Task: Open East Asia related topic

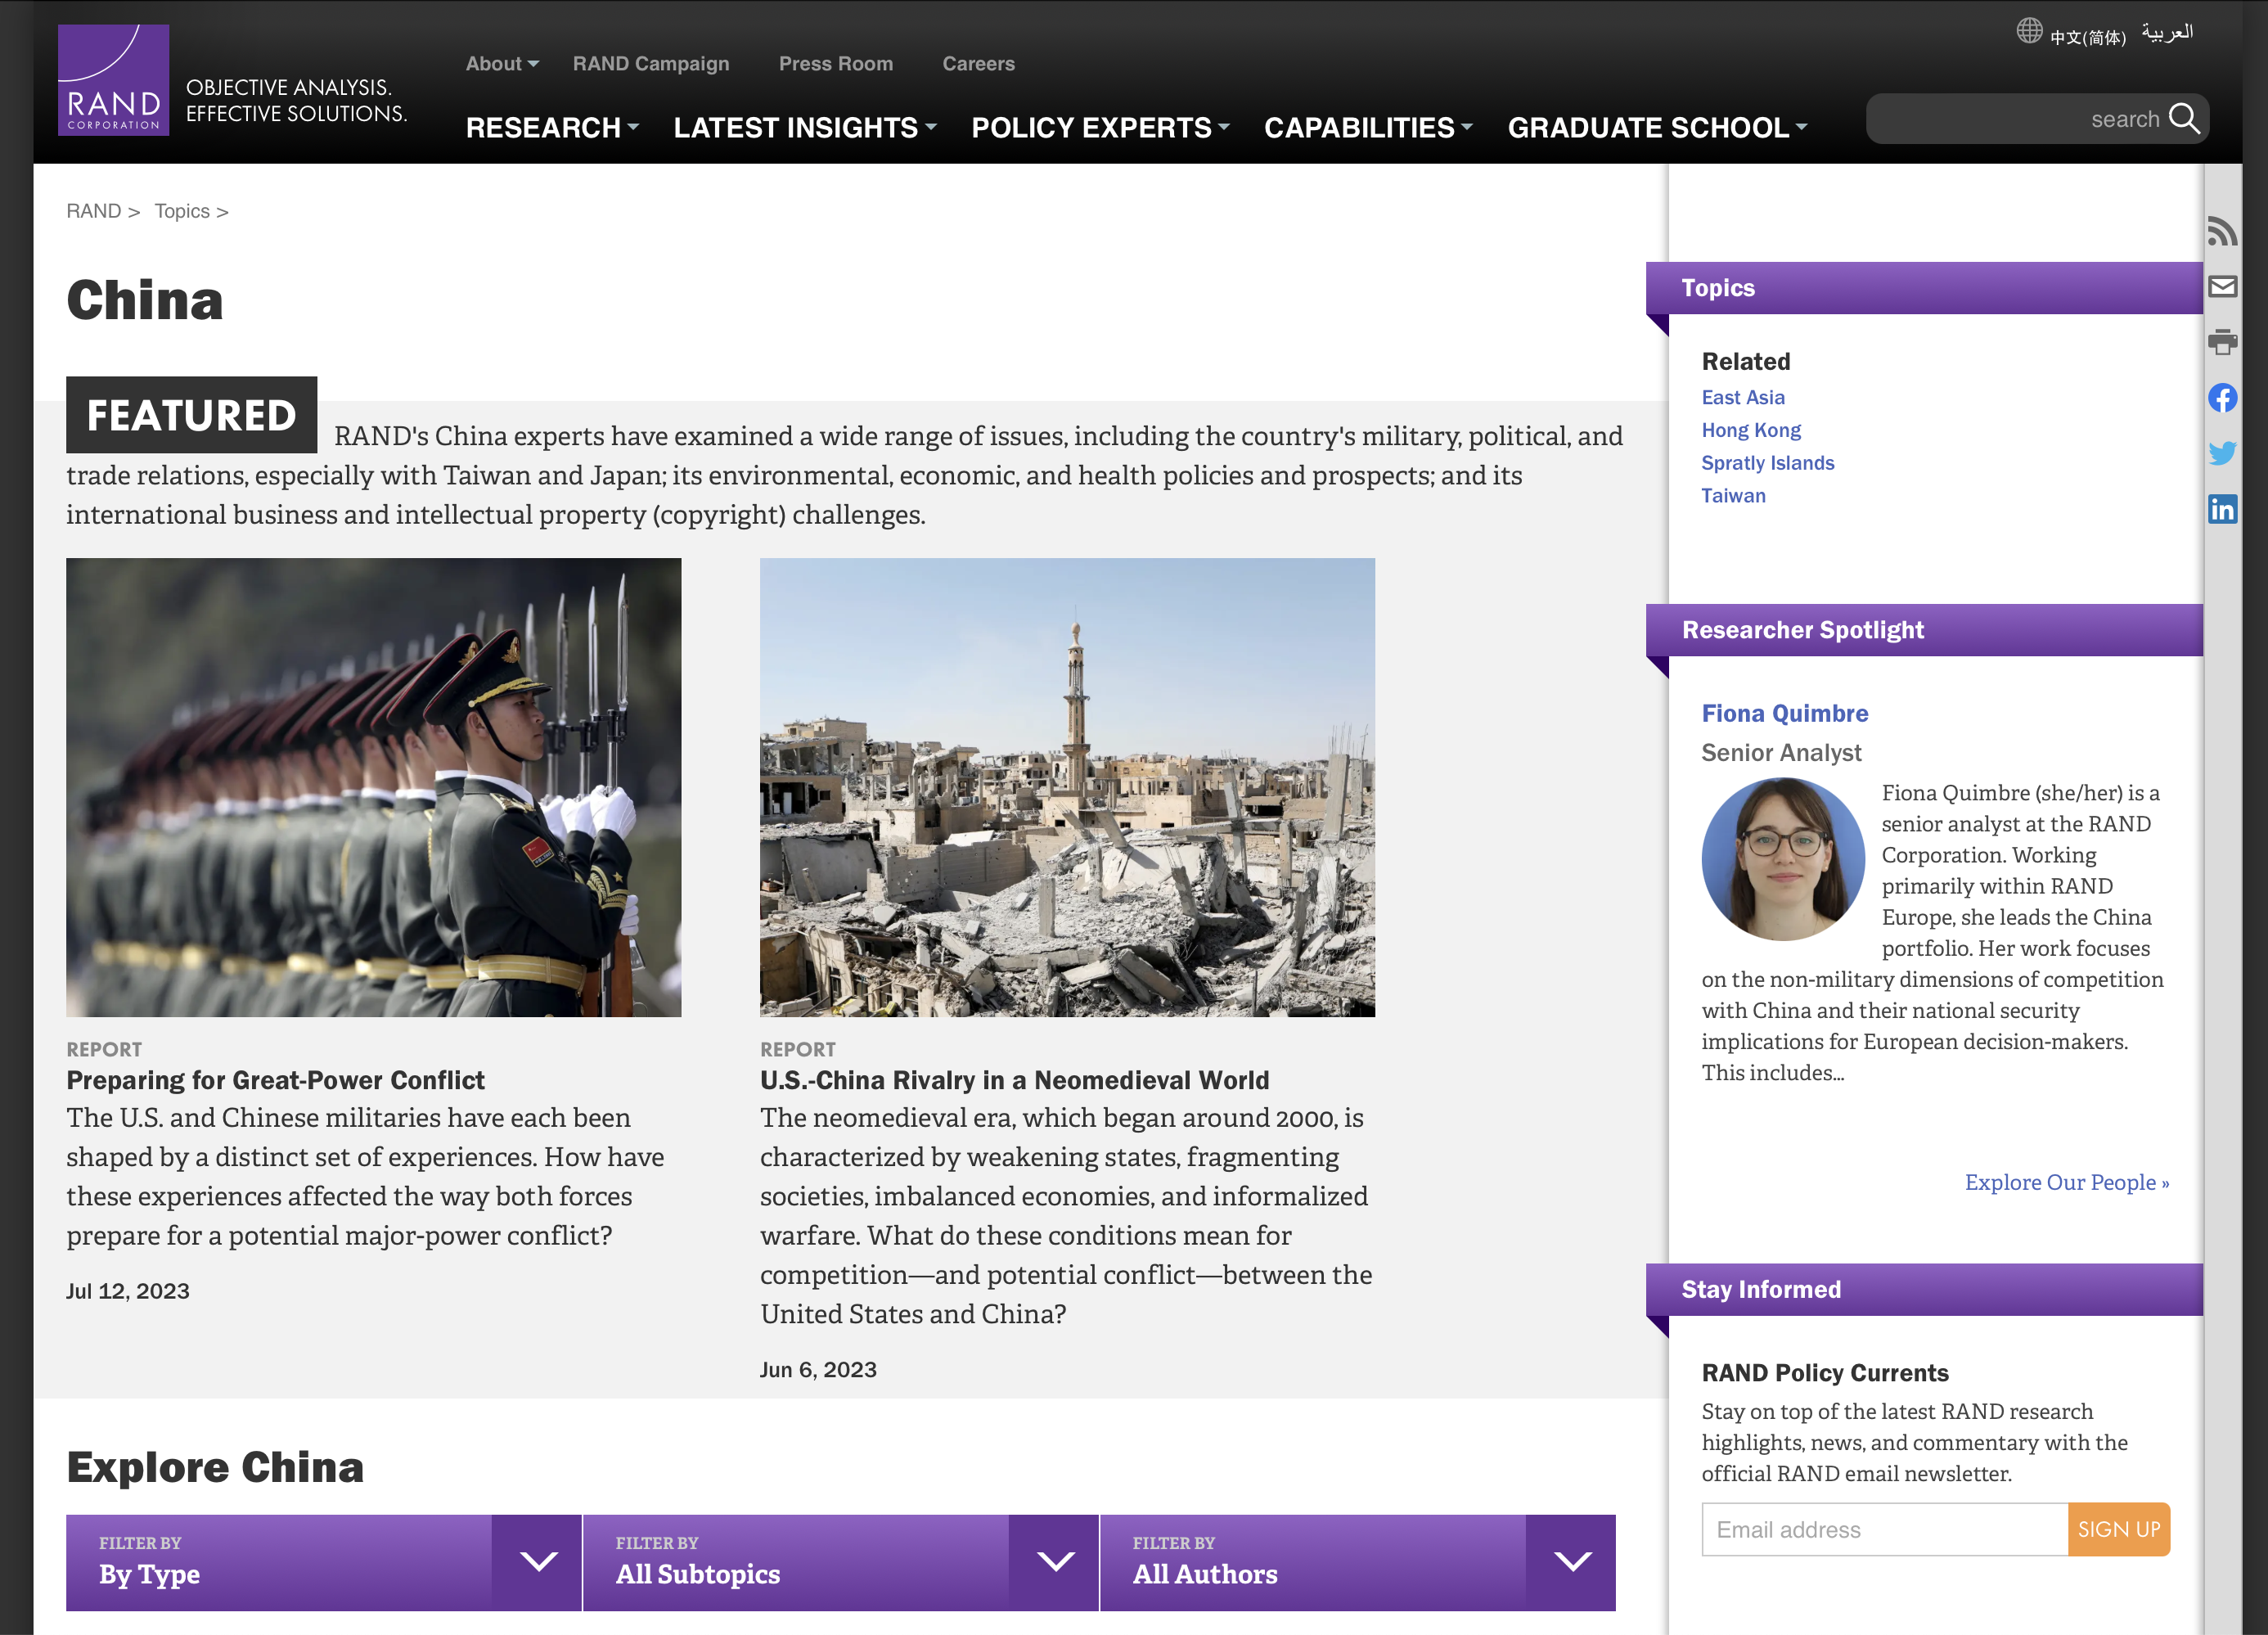Action: [x=1743, y=398]
